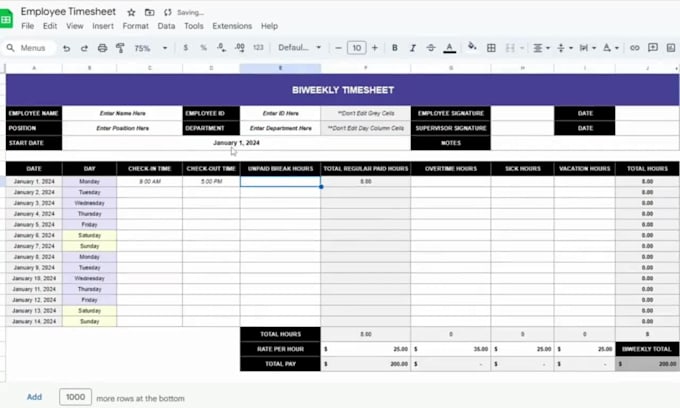This screenshot has width=680, height=408.
Task: Print the spreadsheet
Action: 102,48
